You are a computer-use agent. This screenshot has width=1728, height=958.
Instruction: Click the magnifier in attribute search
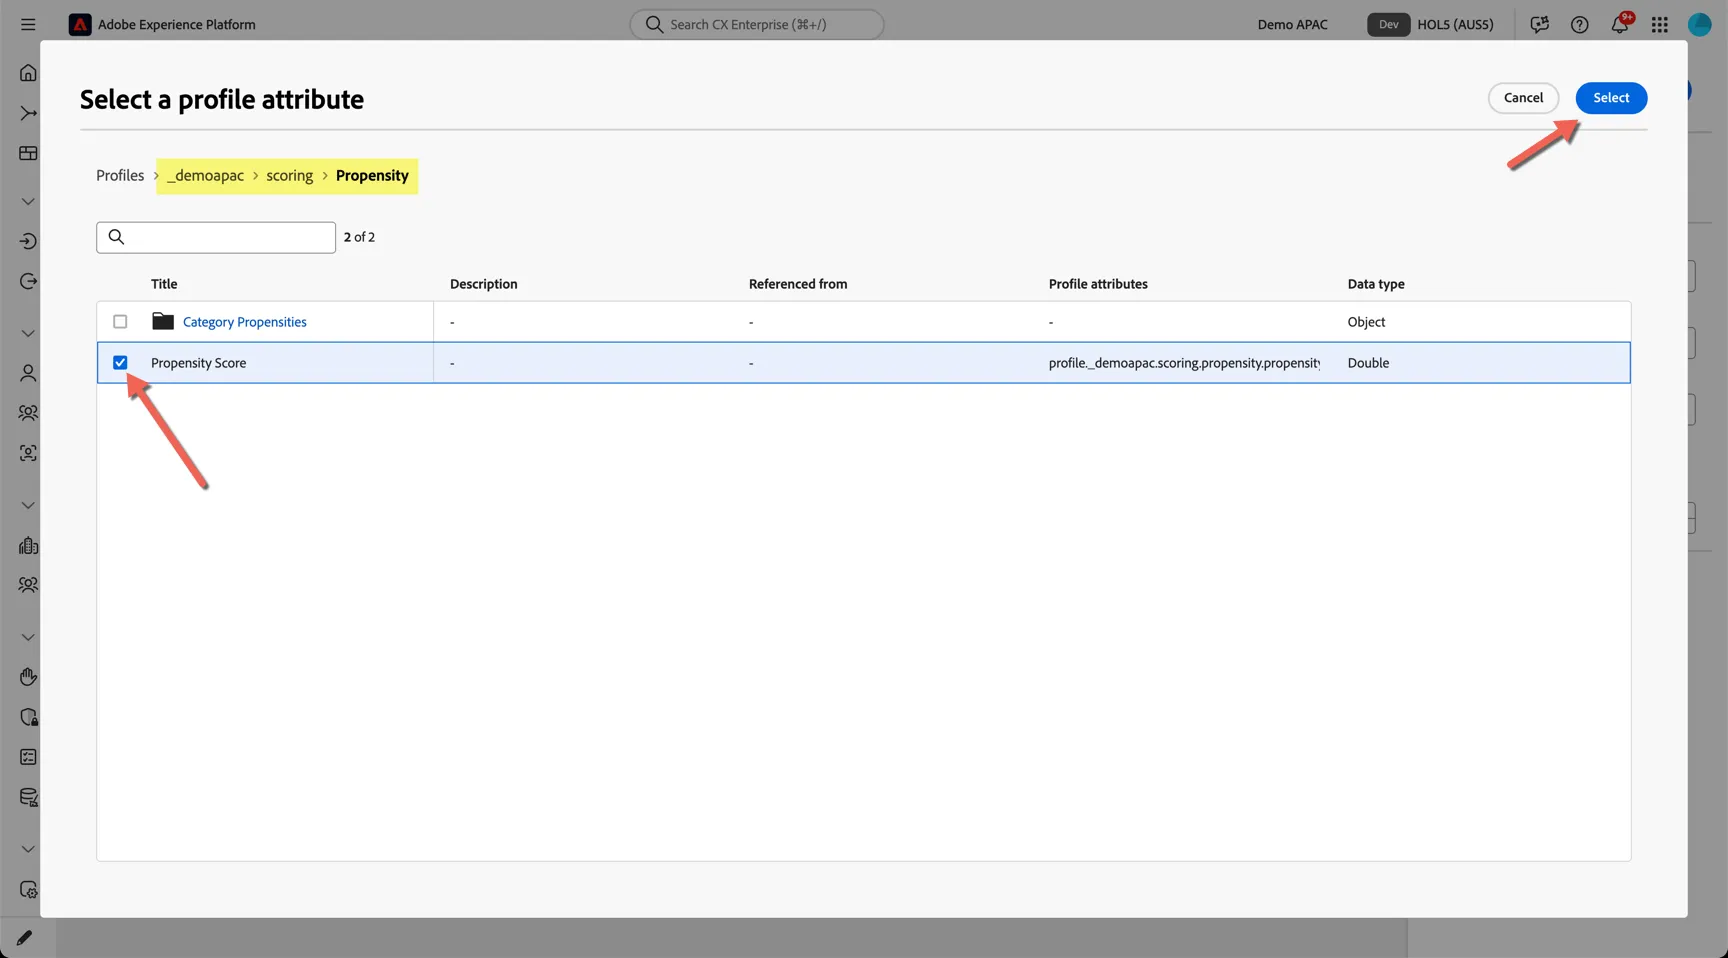(116, 237)
